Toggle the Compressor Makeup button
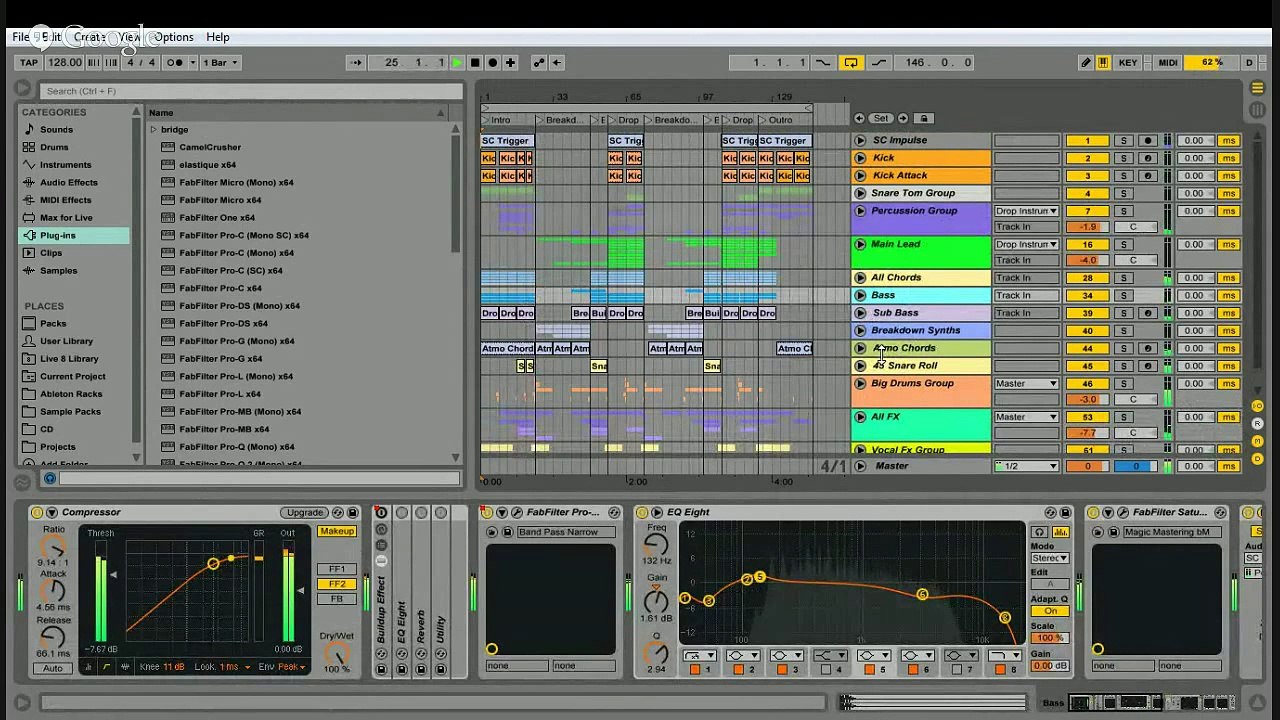 [337, 532]
